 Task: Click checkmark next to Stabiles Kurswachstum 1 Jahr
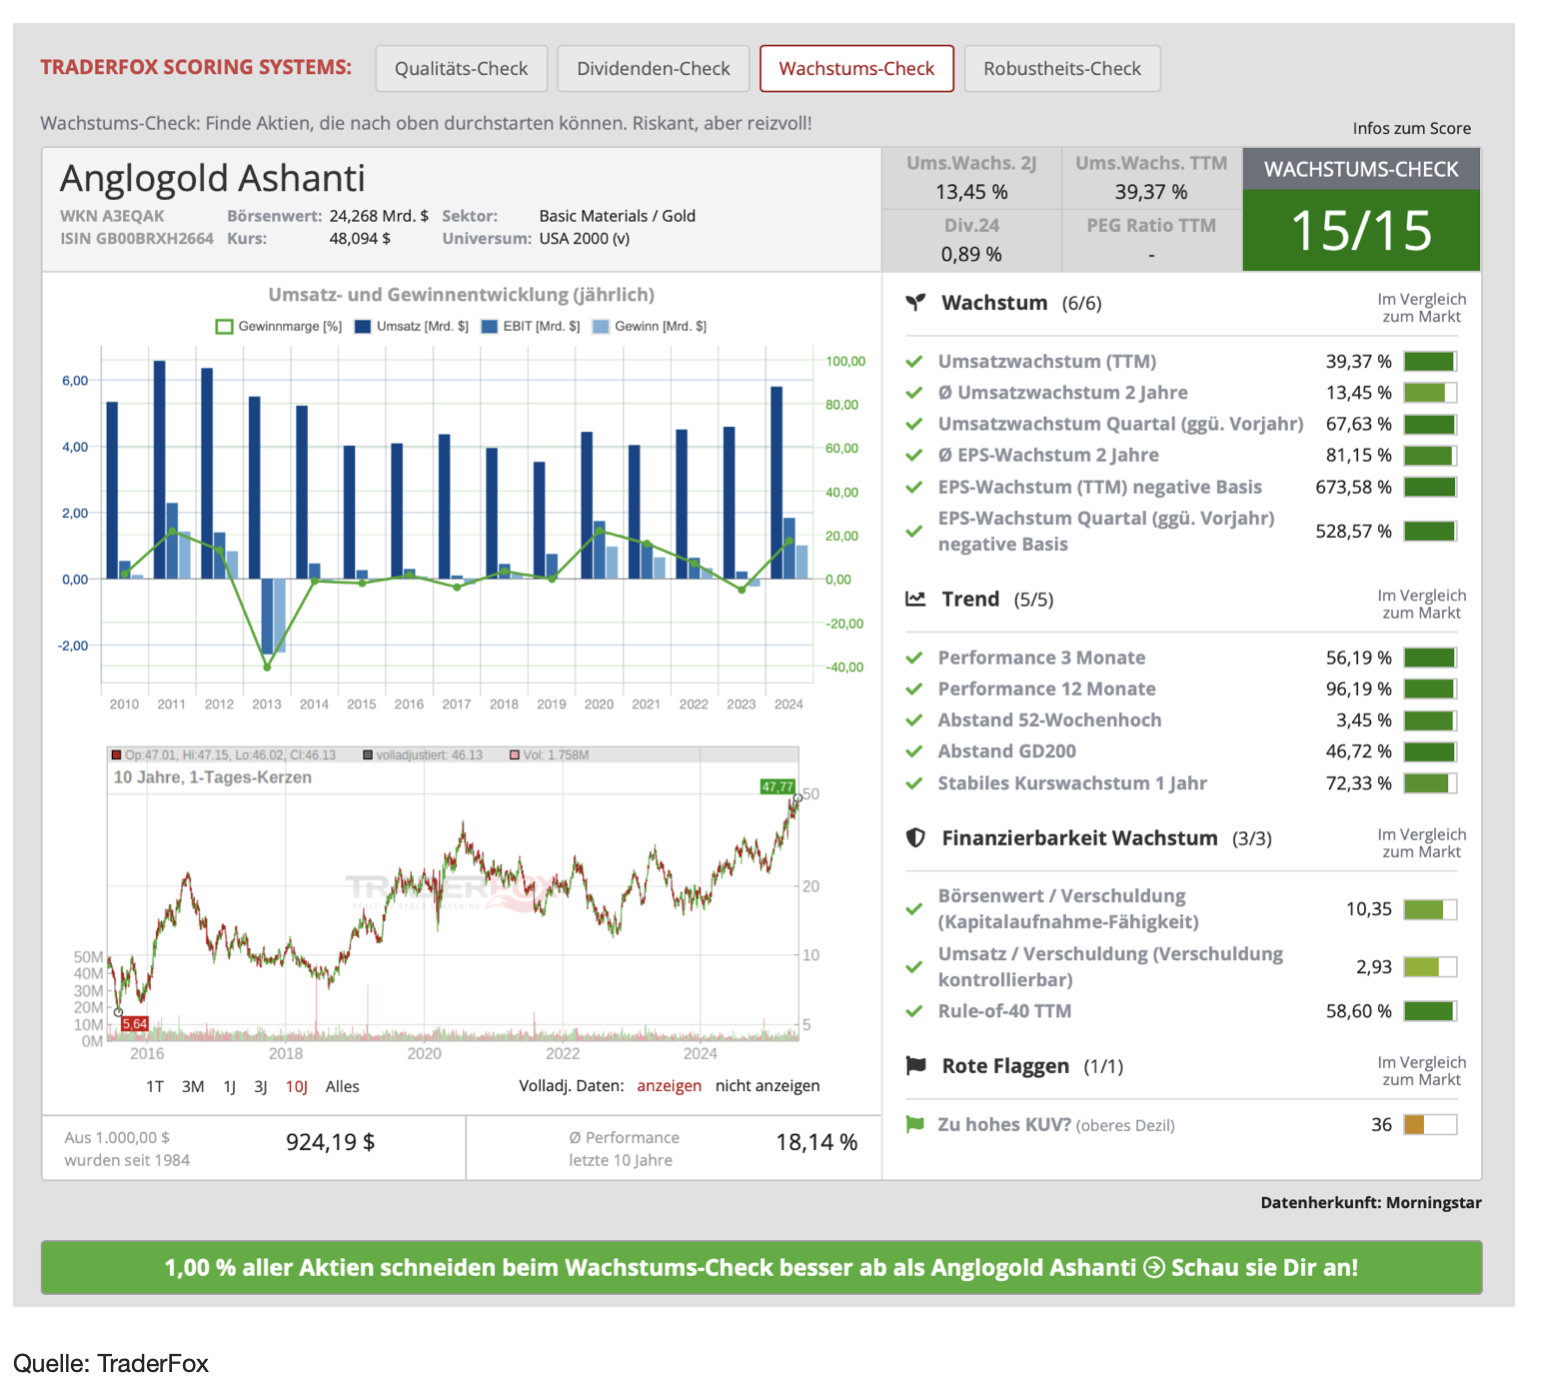pos(913,783)
